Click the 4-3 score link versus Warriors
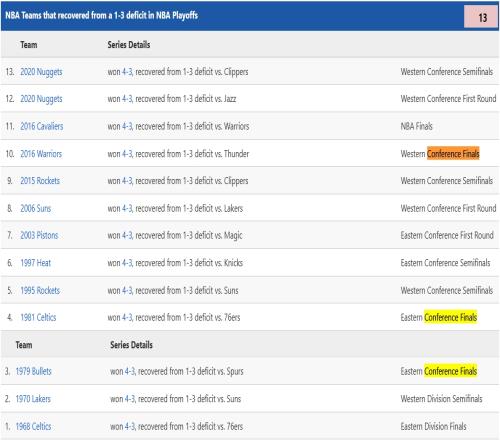 click(127, 126)
